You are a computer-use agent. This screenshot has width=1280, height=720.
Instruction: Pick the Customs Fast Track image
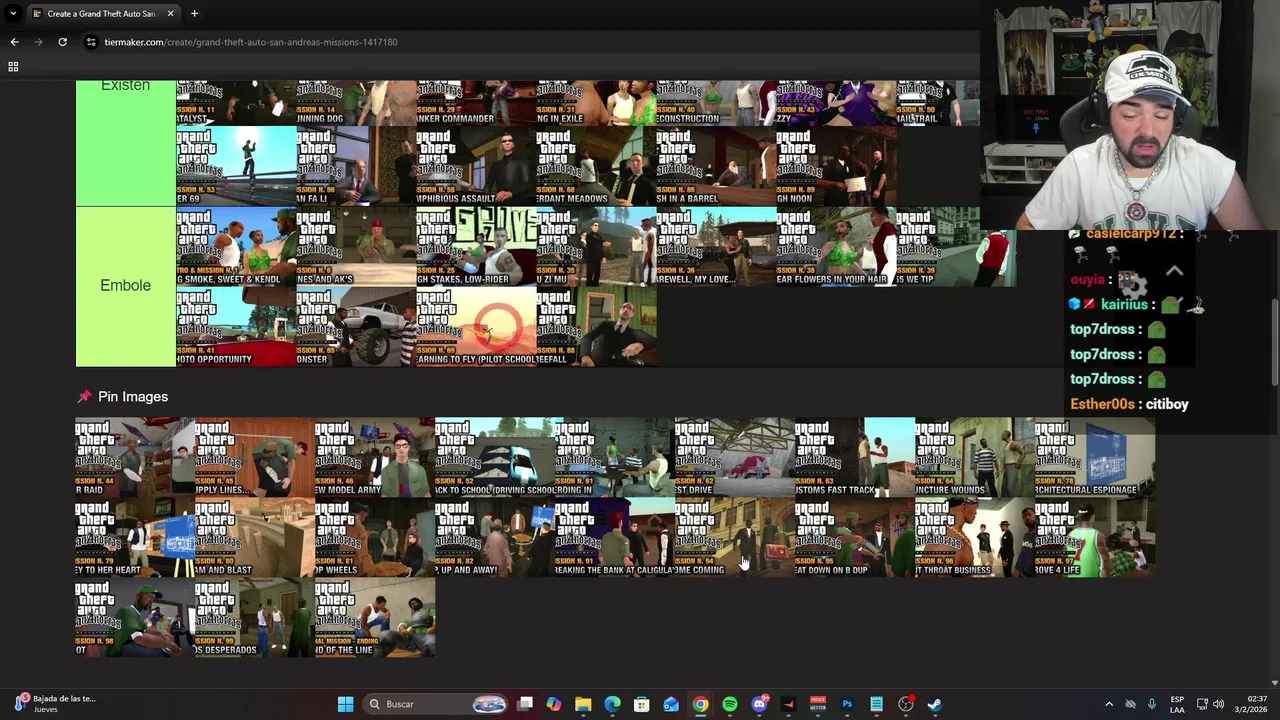pos(855,457)
